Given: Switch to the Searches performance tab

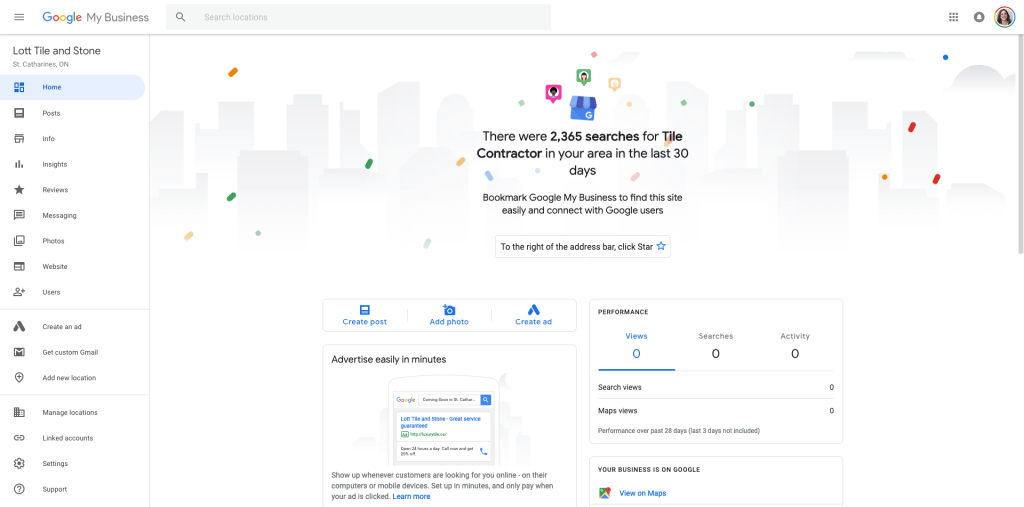Looking at the screenshot, I should coord(715,346).
